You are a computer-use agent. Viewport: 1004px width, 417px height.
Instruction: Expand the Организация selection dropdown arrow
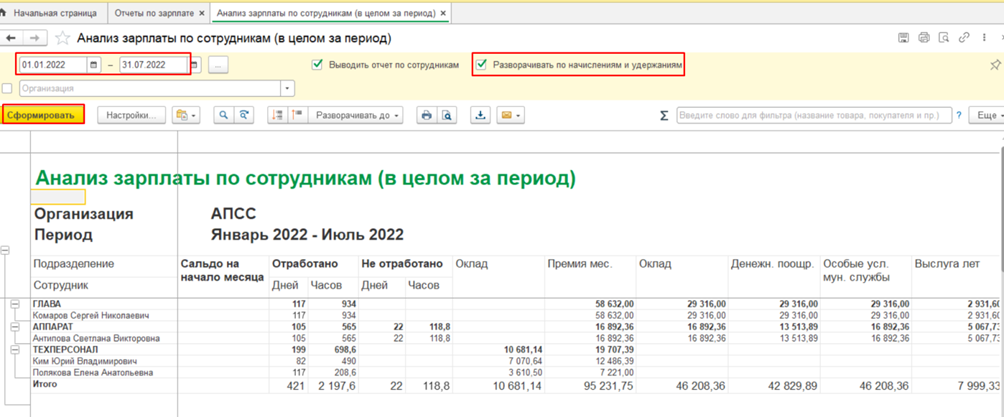(288, 89)
